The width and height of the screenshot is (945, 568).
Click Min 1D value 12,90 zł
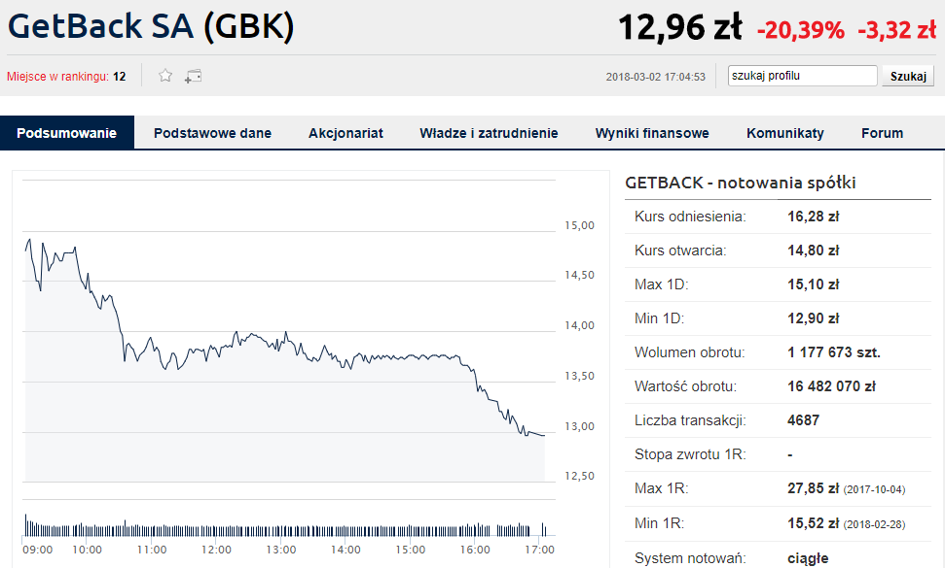point(813,318)
